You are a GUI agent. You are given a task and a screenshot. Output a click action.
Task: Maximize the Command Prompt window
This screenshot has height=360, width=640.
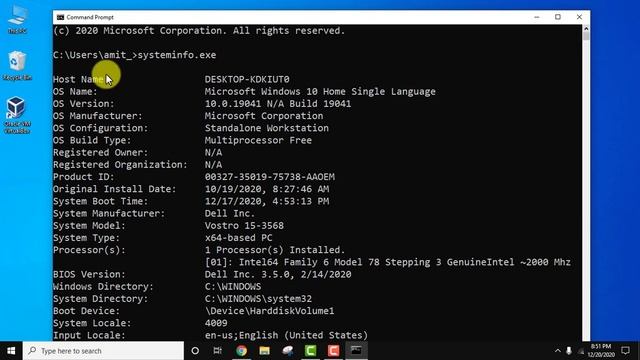[558, 17]
